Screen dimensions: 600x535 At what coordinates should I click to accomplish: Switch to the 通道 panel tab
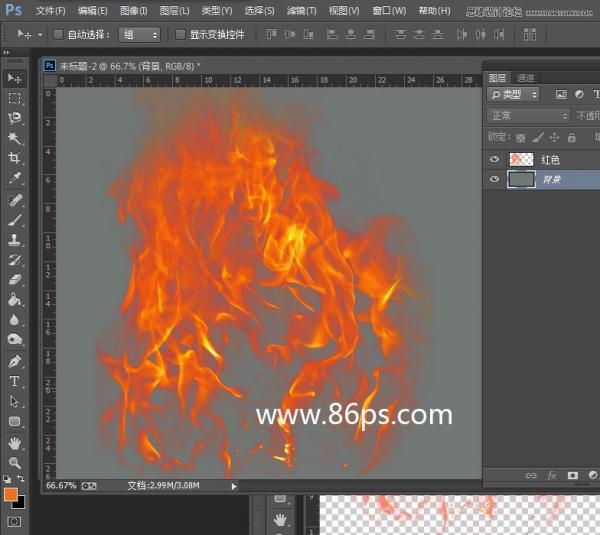pos(526,77)
